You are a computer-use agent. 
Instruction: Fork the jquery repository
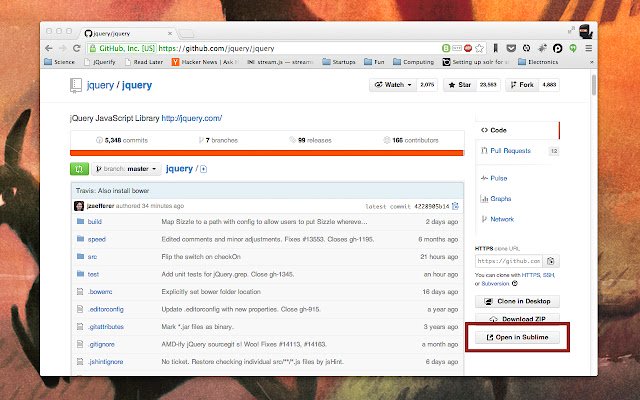[522, 84]
